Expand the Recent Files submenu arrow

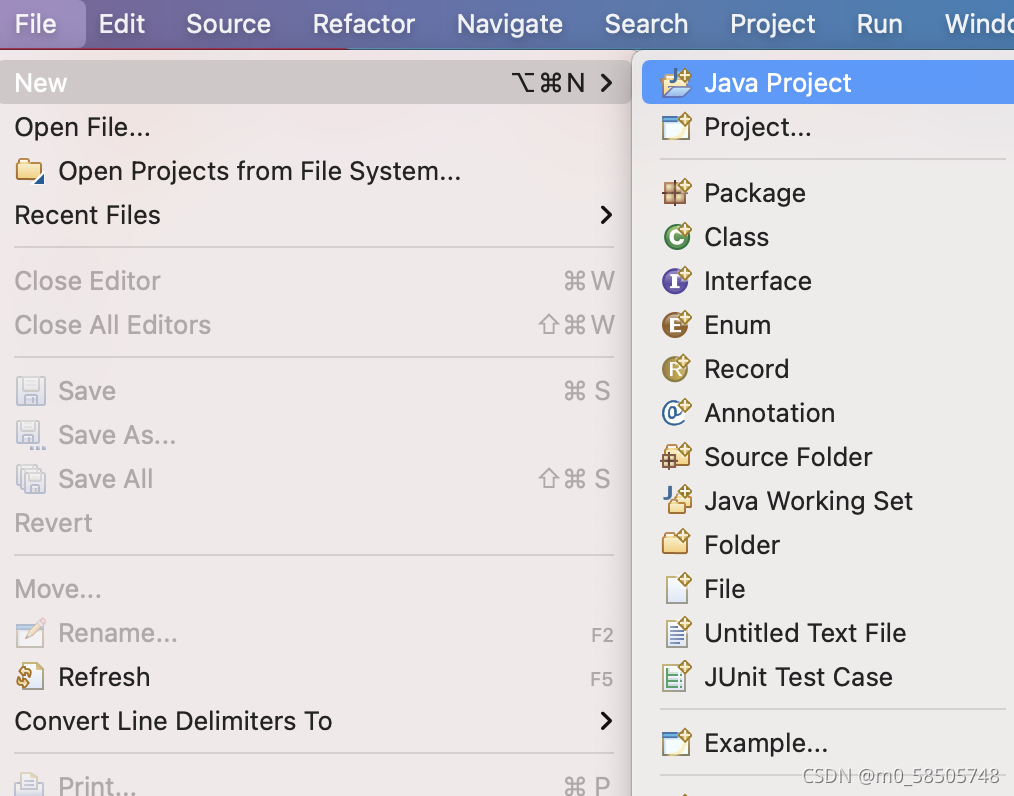point(606,215)
